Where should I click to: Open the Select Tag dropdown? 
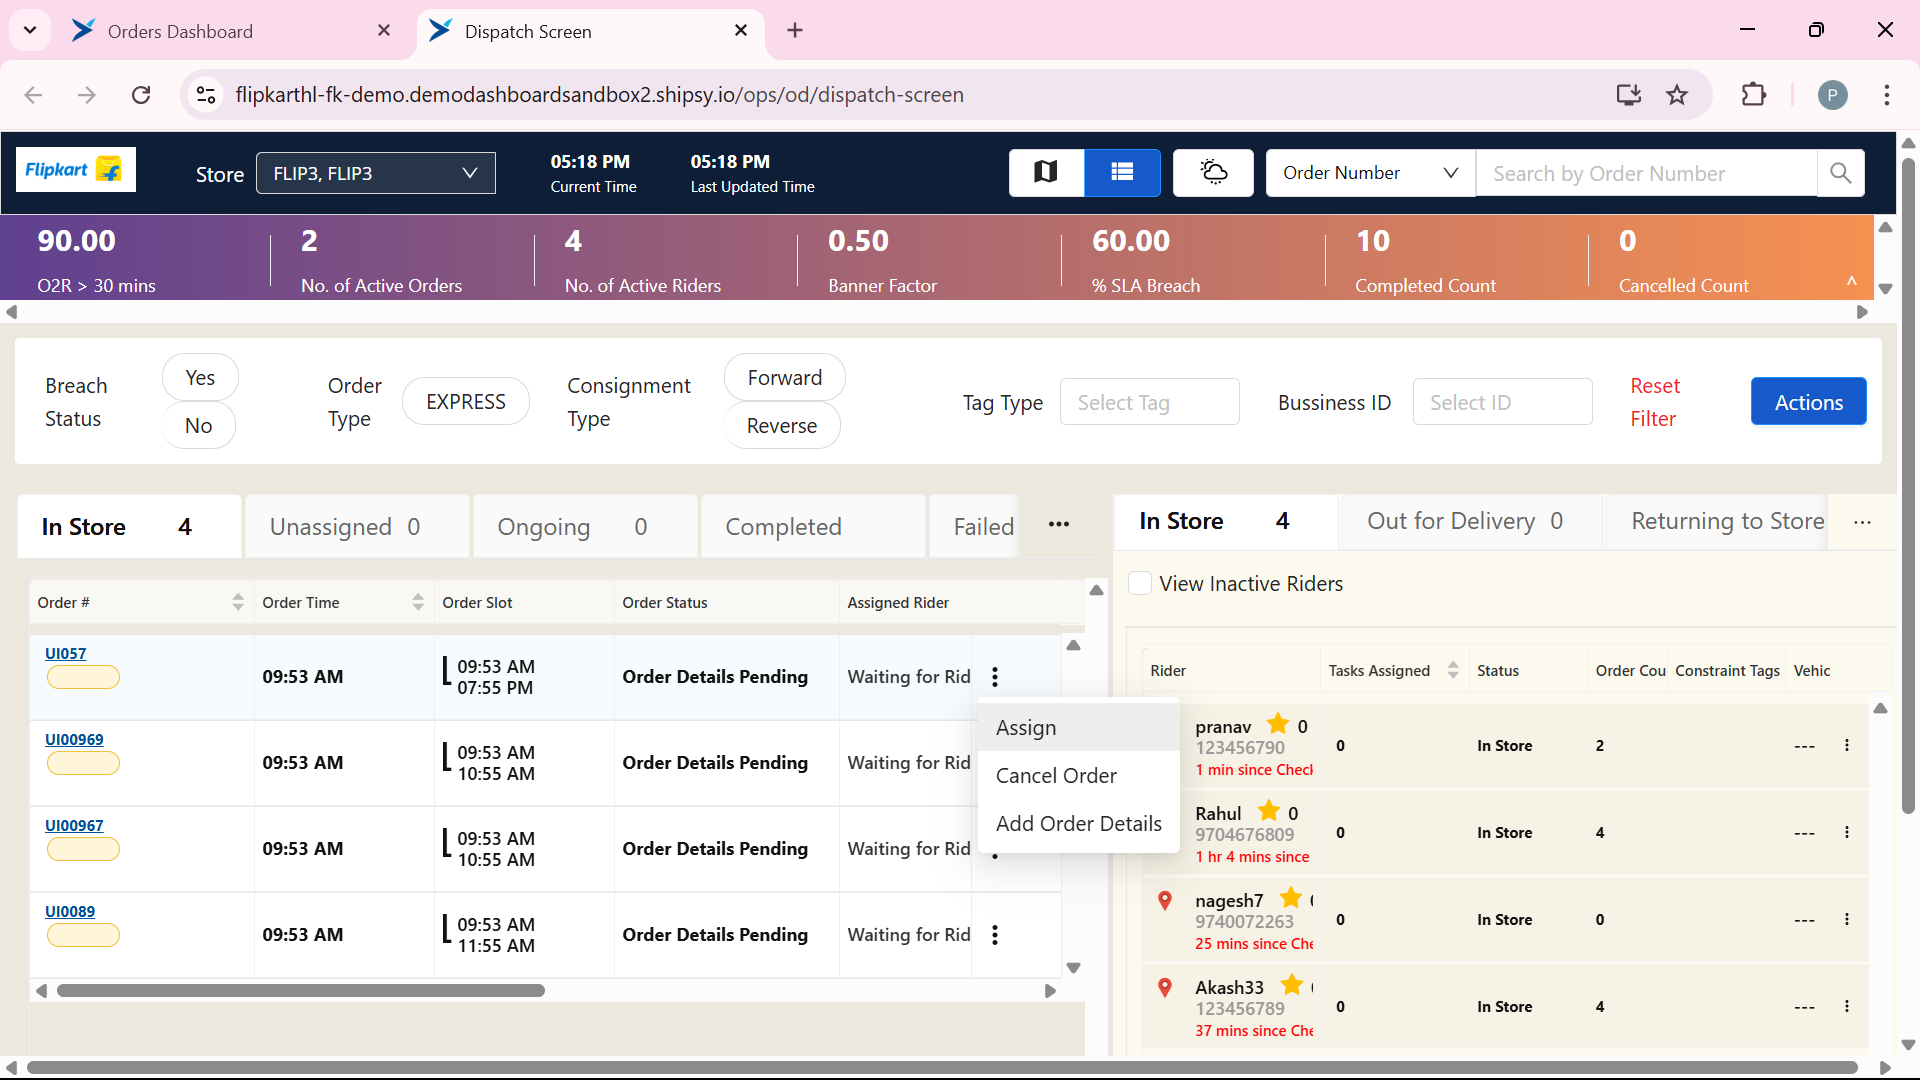click(x=1150, y=402)
